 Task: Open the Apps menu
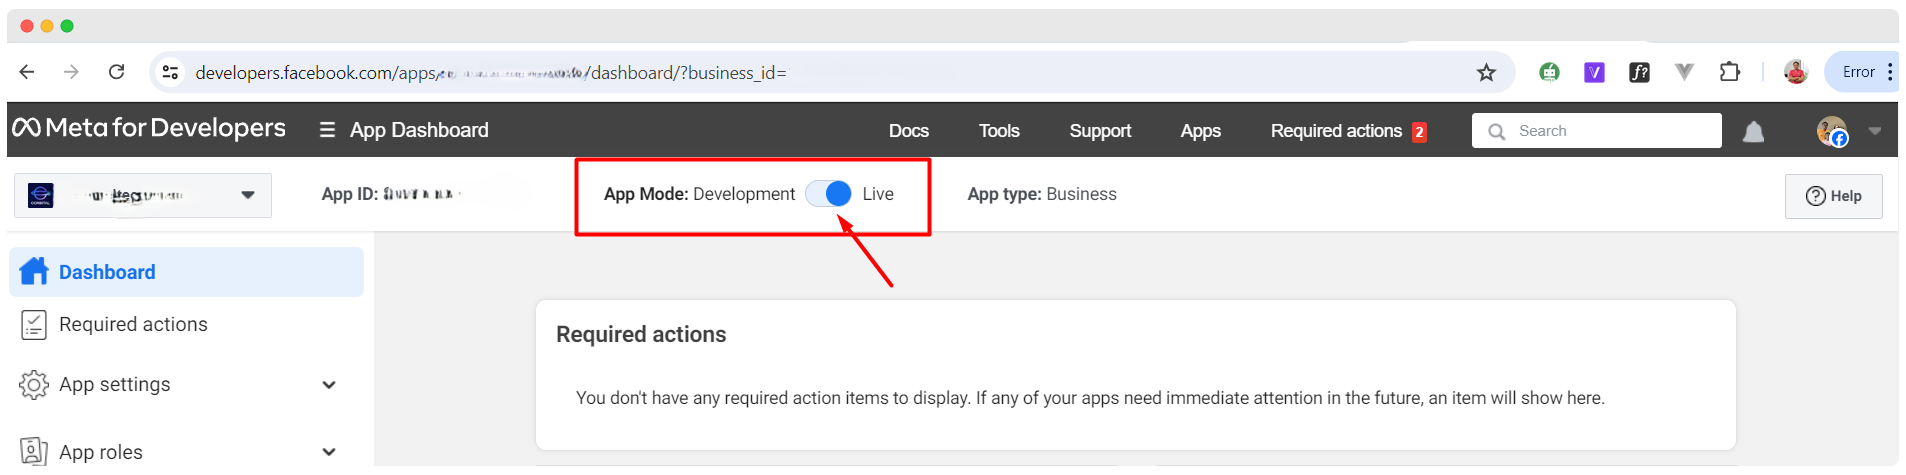pyautogui.click(x=1200, y=131)
